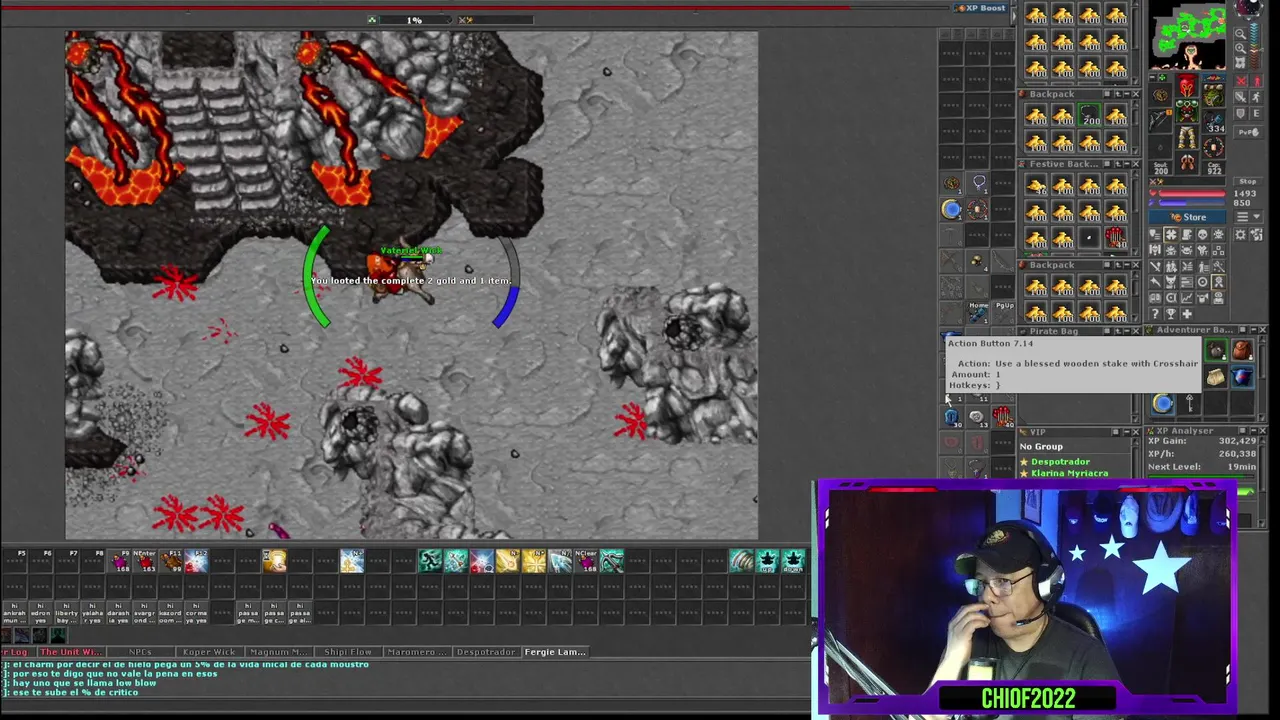The width and height of the screenshot is (1280, 720).
Task: Select VIP entry Klarina Myriacra
Action: (x=1070, y=473)
